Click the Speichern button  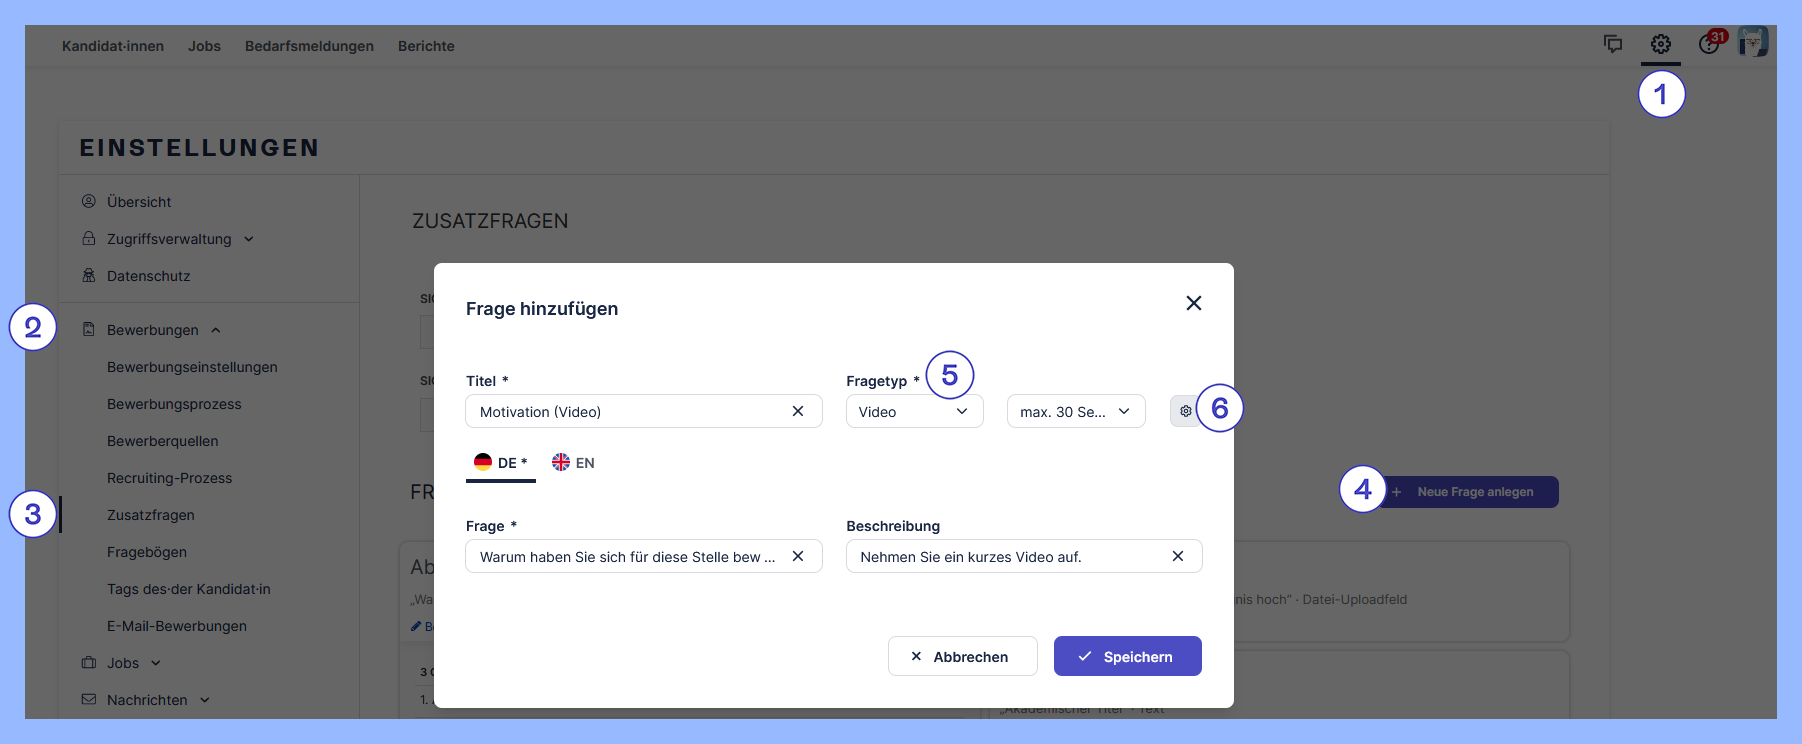tap(1127, 656)
